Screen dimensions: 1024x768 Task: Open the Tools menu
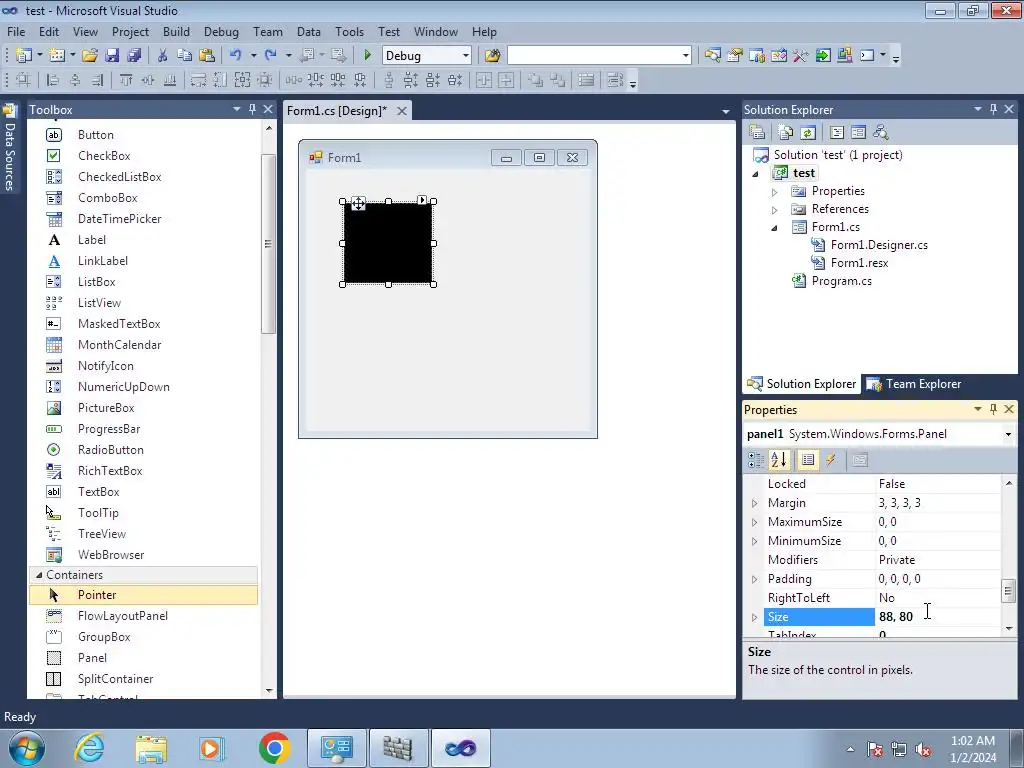click(x=349, y=31)
